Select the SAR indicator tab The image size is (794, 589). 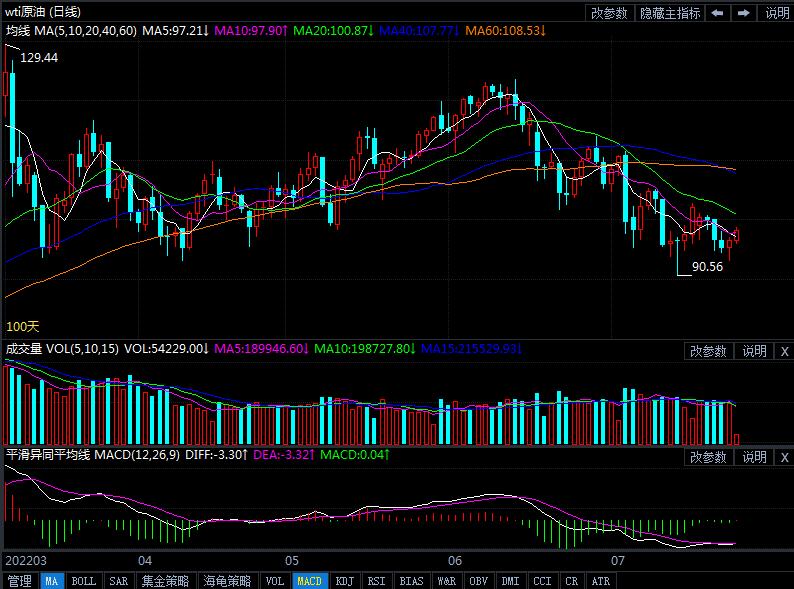[118, 581]
